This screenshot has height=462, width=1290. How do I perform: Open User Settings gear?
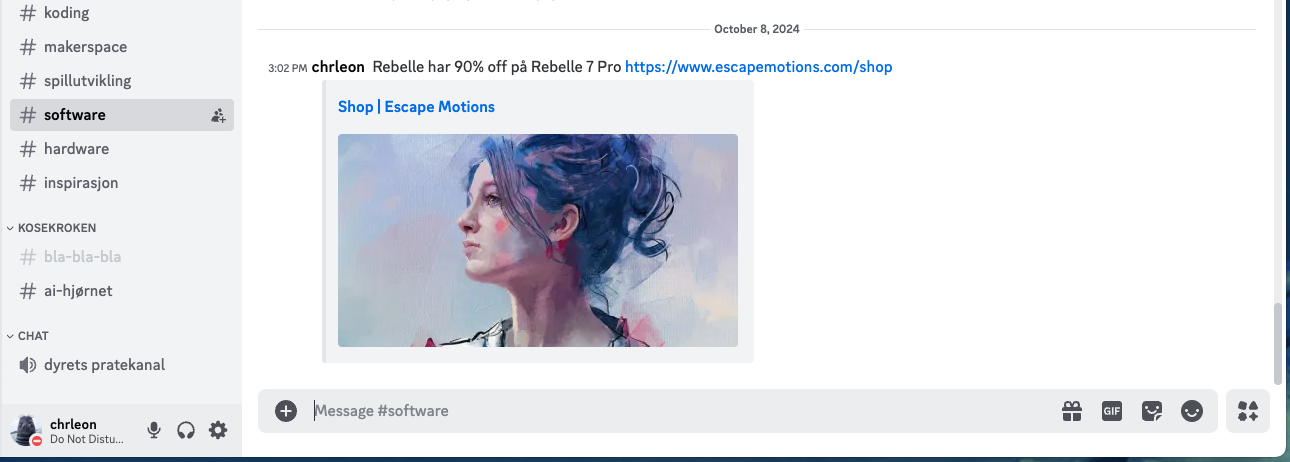click(218, 430)
